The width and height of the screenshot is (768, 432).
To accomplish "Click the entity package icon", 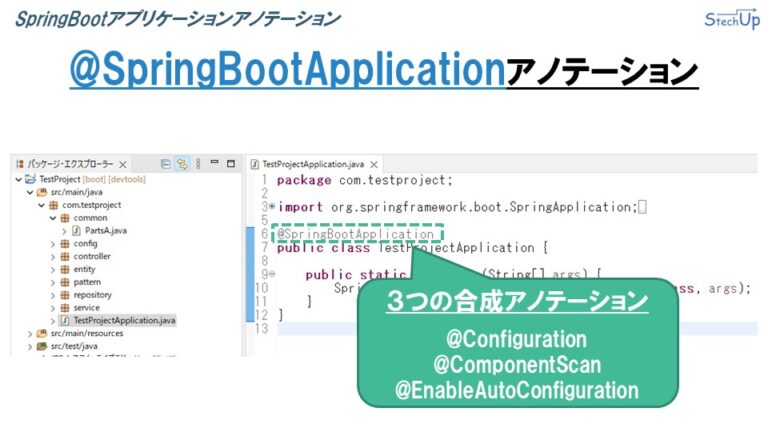I will (65, 269).
